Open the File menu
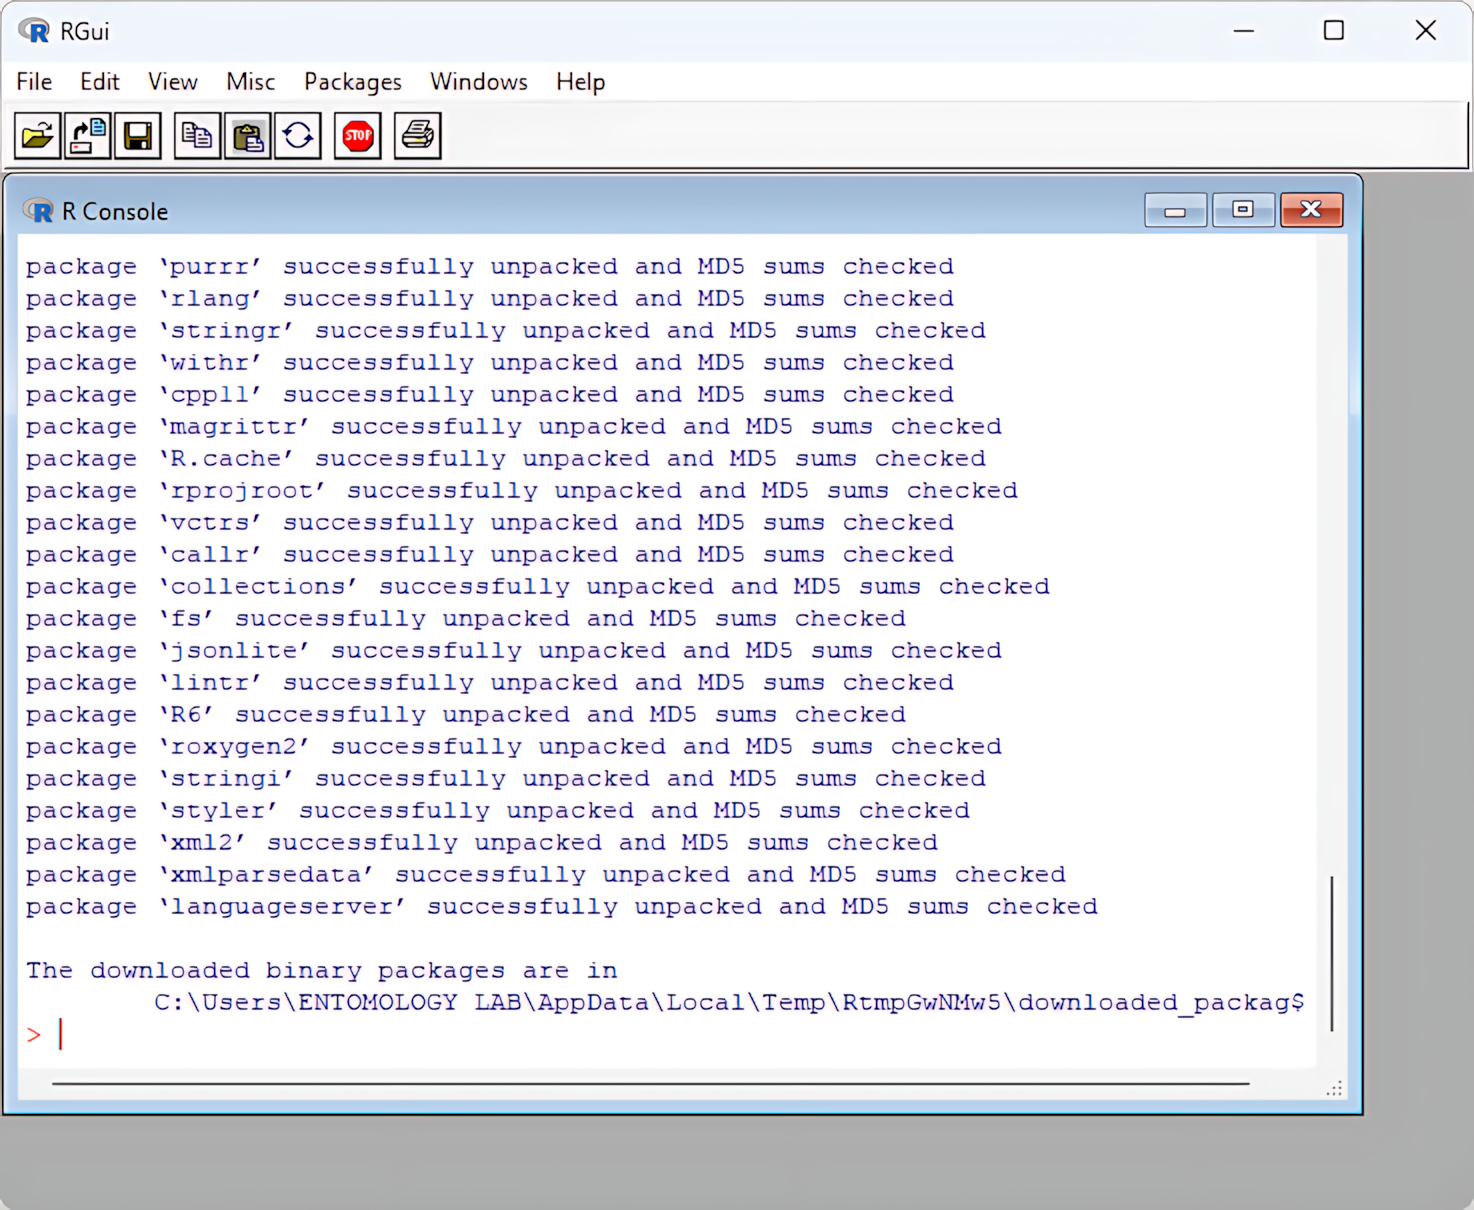1474x1210 pixels. pyautogui.click(x=34, y=82)
